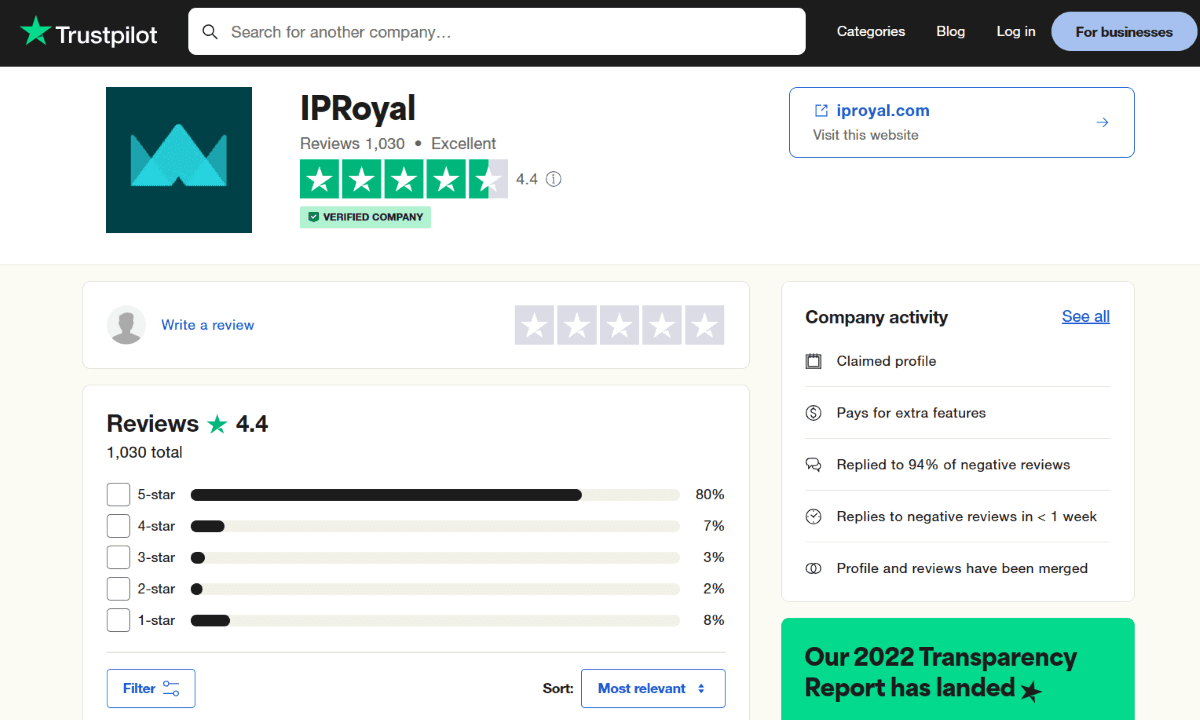This screenshot has width=1200, height=720.
Task: Open the Categories menu
Action: 871,32
